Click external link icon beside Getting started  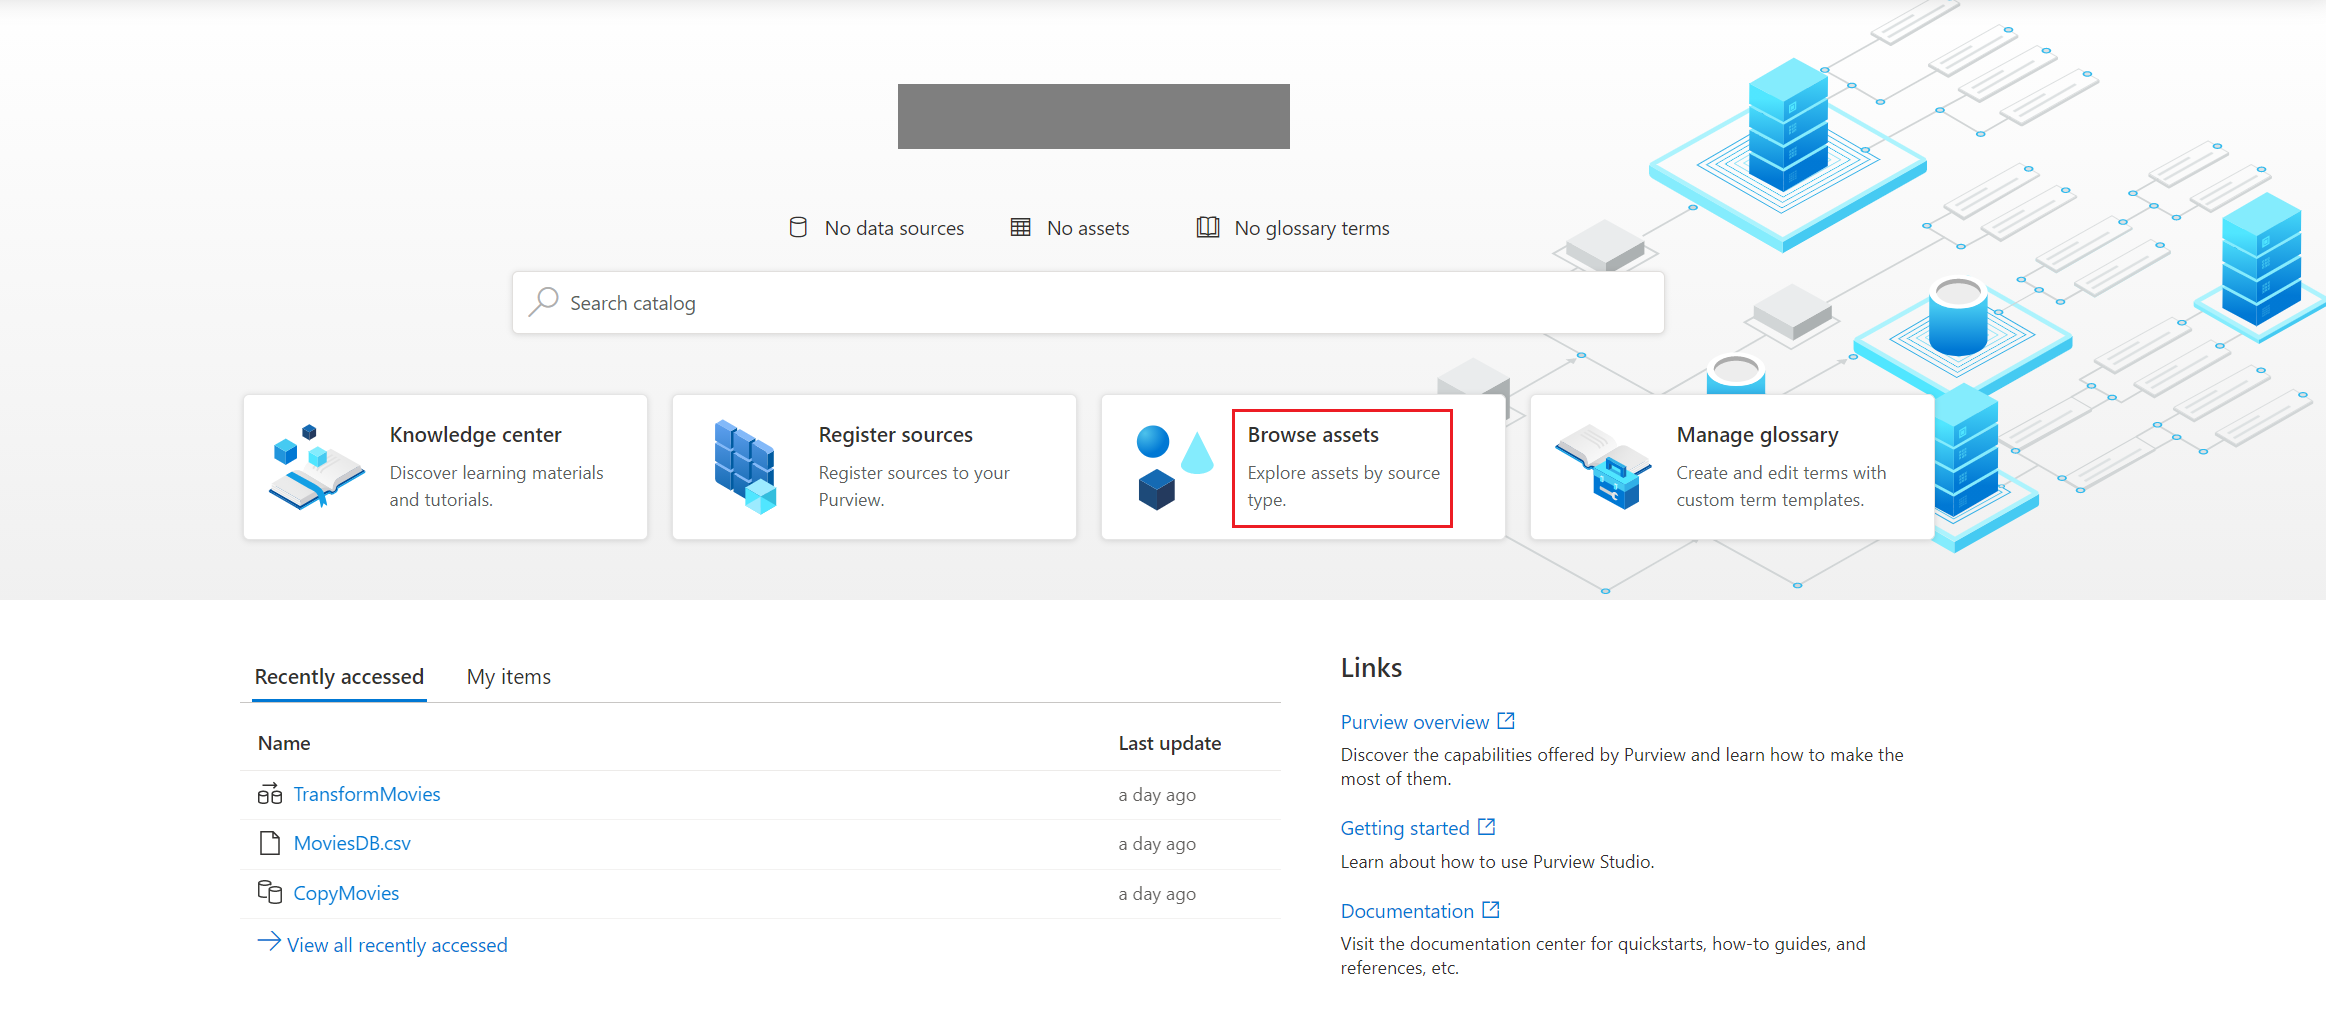(x=1487, y=827)
